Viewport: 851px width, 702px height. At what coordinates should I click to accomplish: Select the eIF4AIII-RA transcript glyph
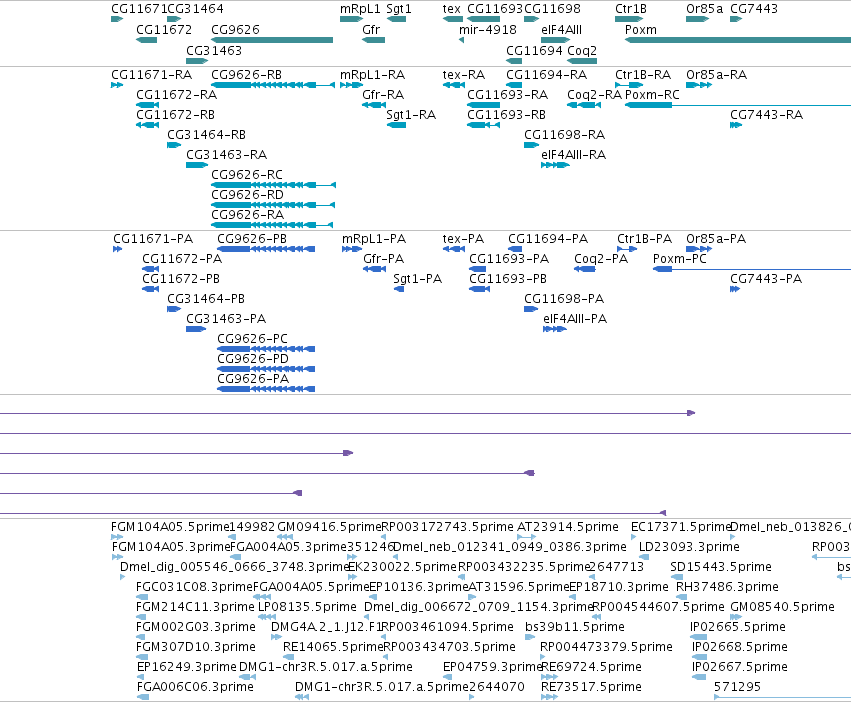coord(555,165)
